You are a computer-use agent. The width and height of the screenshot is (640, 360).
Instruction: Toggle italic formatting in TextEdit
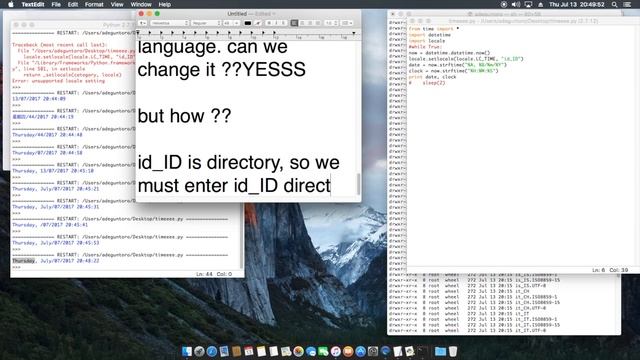276,23
